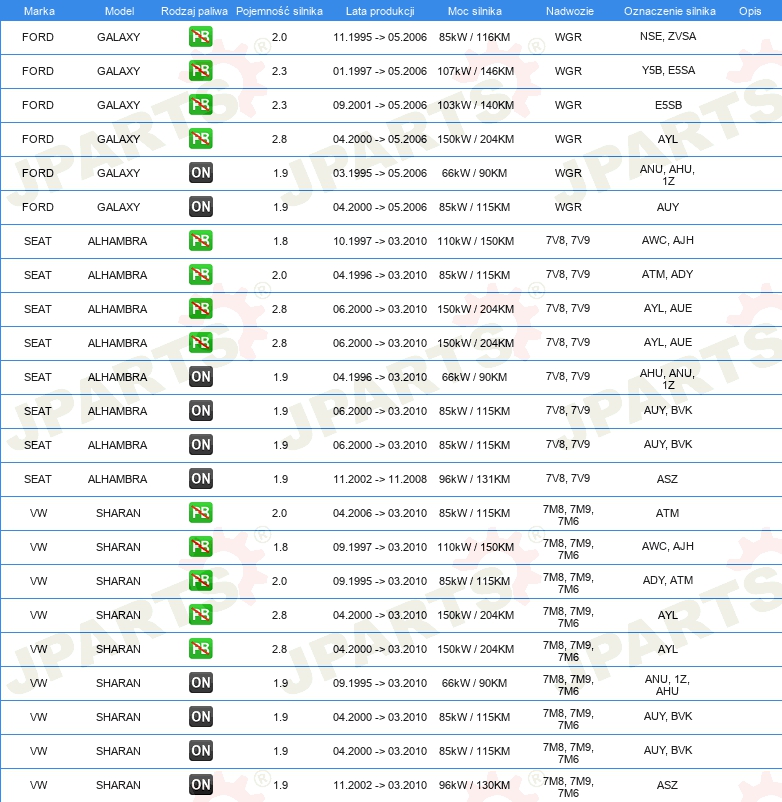The image size is (782, 802).
Task: Select engine code cell E5SB
Action: point(668,105)
